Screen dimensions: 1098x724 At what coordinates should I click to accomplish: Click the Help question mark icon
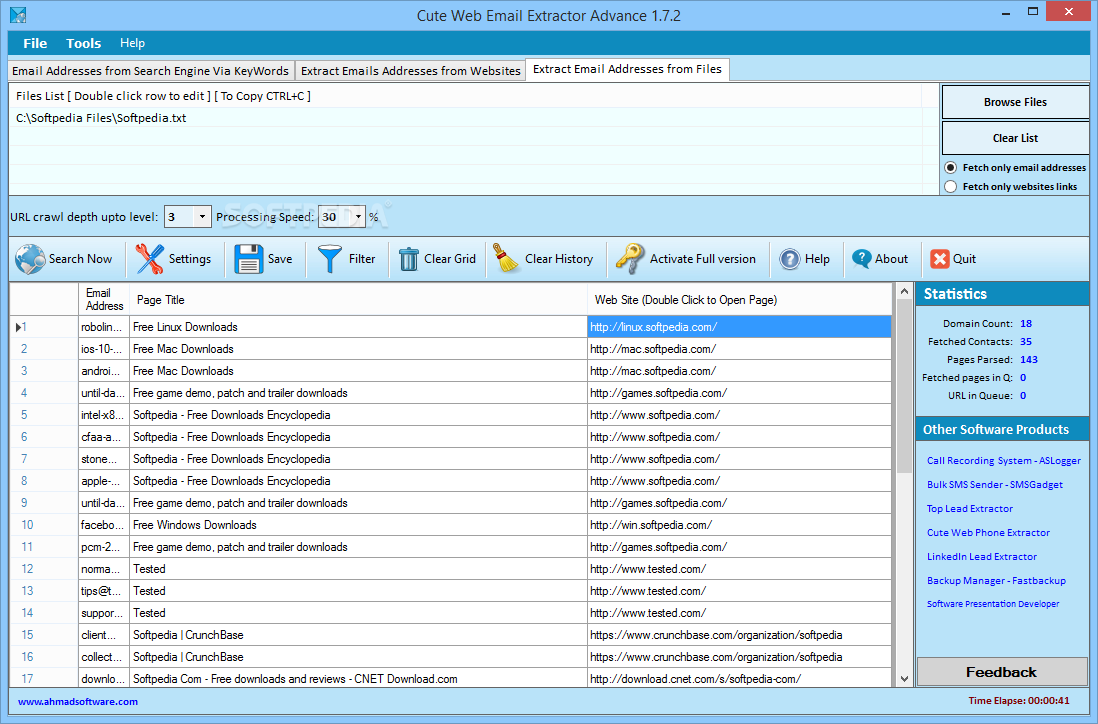coord(790,259)
